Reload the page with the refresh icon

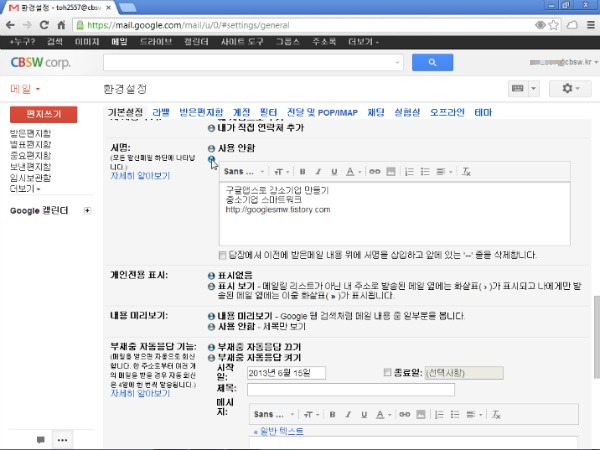click(44, 25)
